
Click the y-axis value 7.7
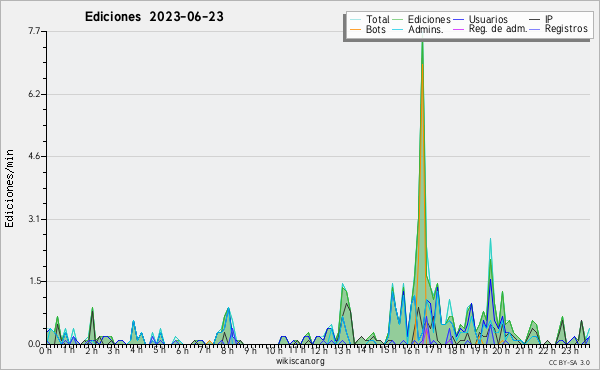pyautogui.click(x=34, y=31)
